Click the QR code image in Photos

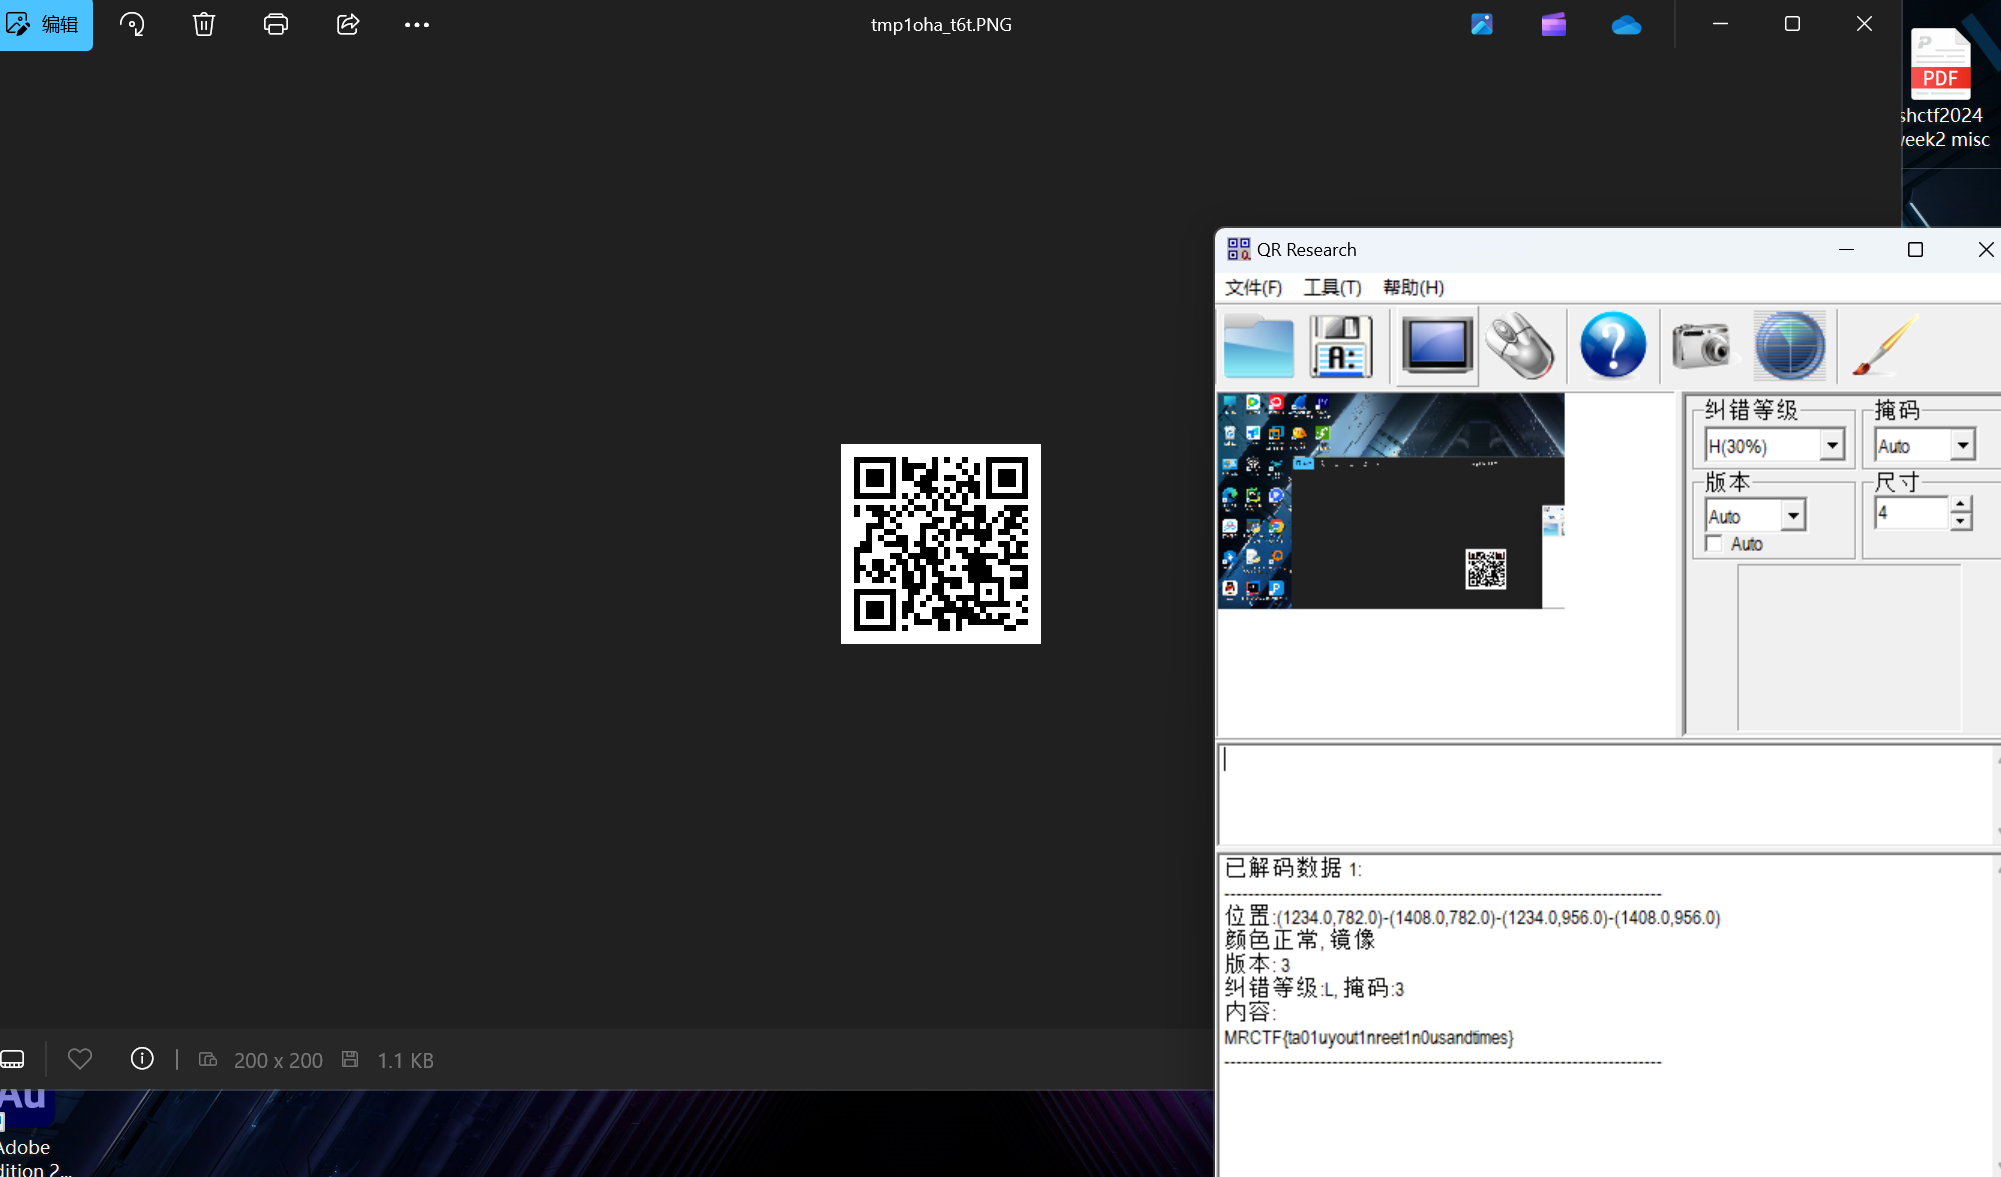941,544
